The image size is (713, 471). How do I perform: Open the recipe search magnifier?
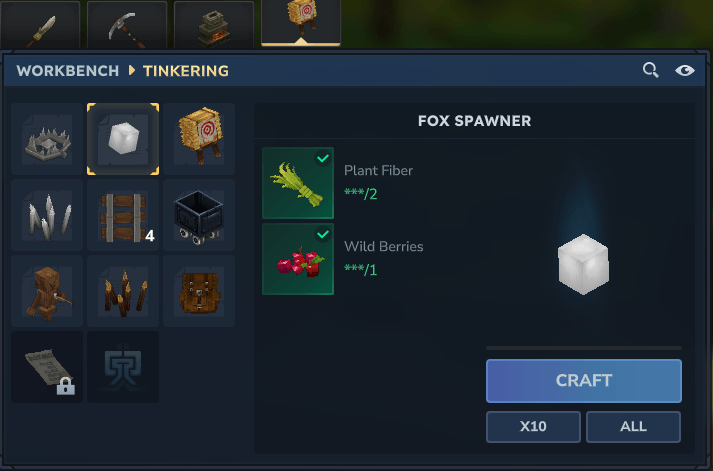coord(651,70)
